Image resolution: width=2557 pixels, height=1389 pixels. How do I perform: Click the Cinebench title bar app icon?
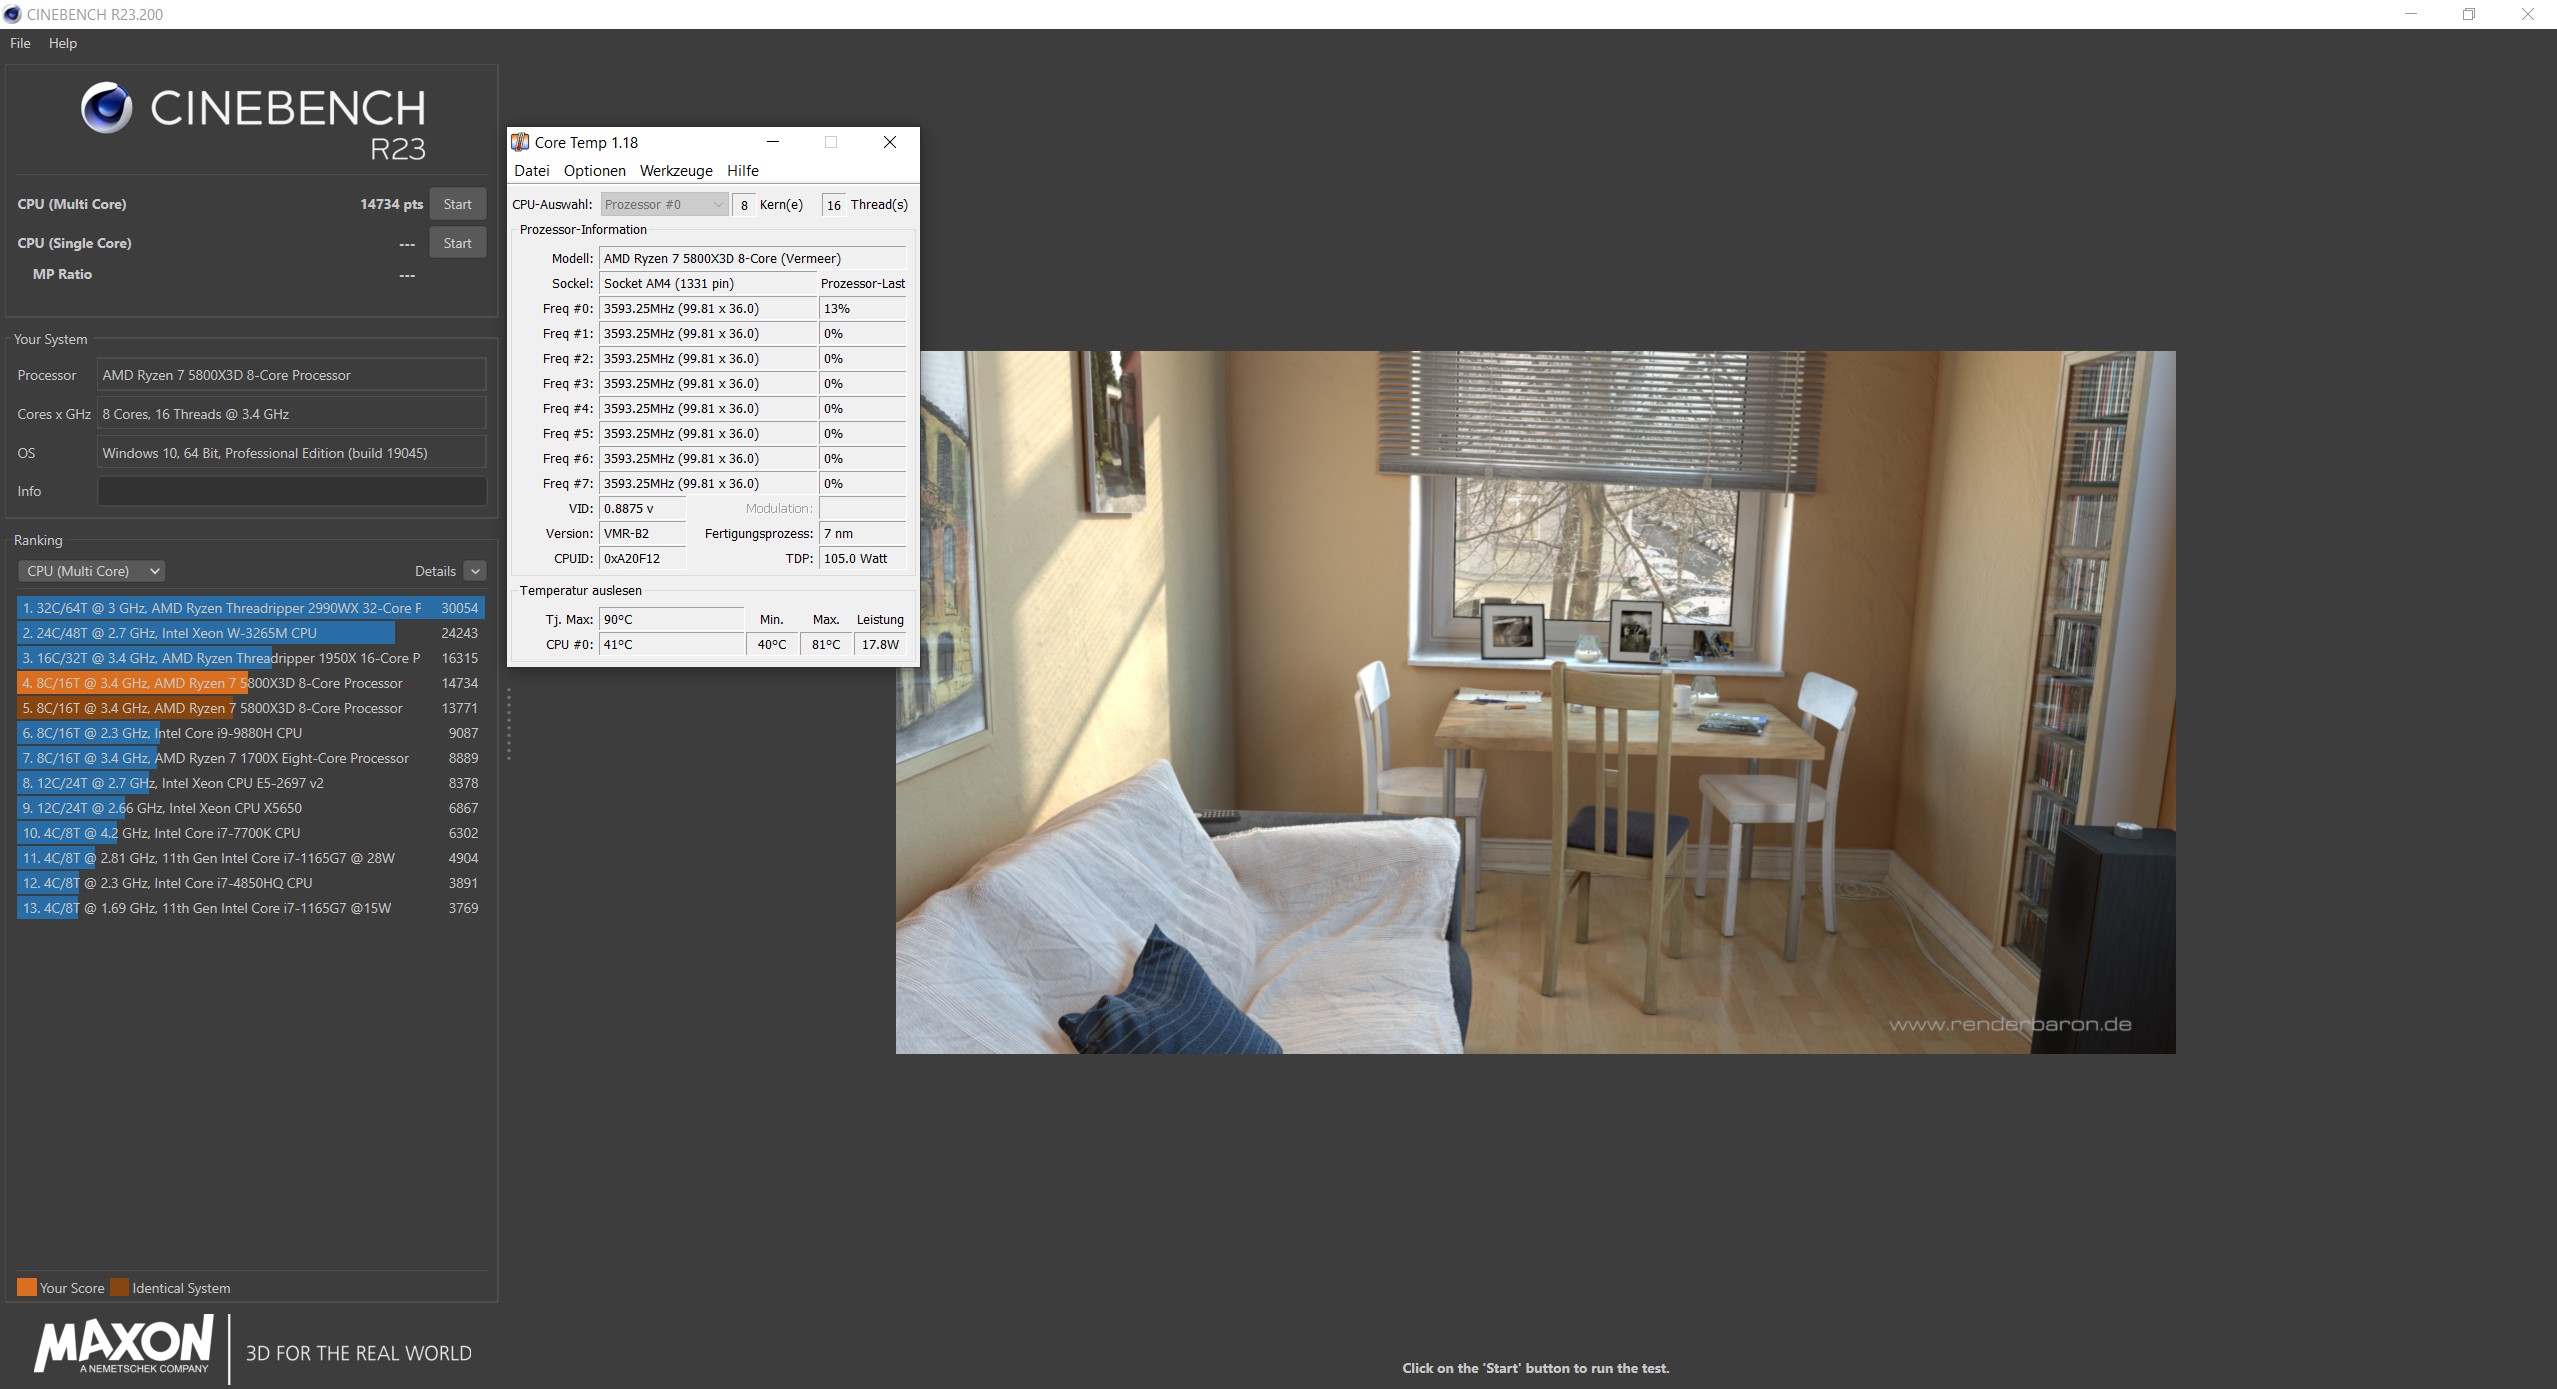(13, 14)
